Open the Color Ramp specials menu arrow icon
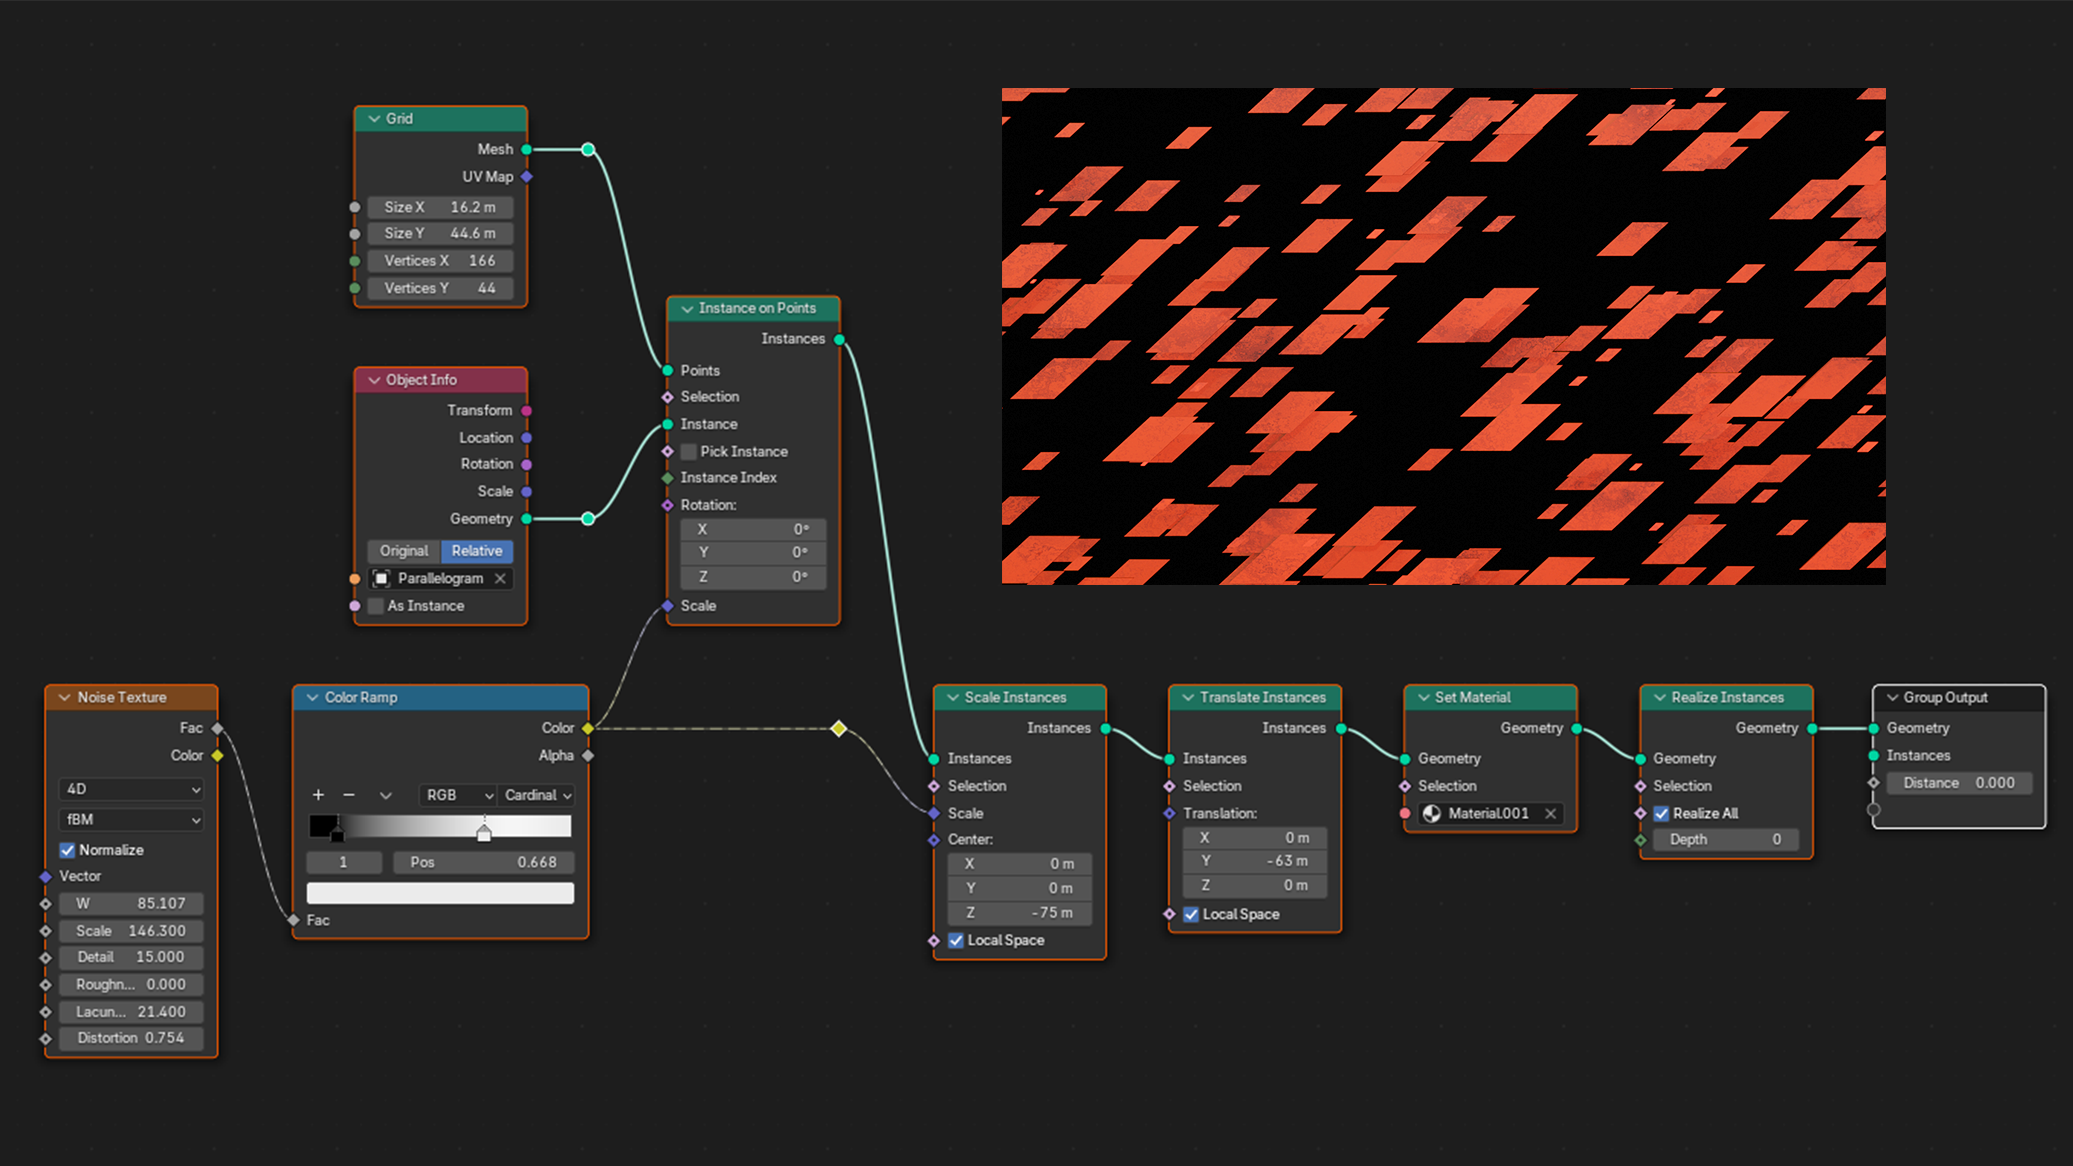 point(385,795)
